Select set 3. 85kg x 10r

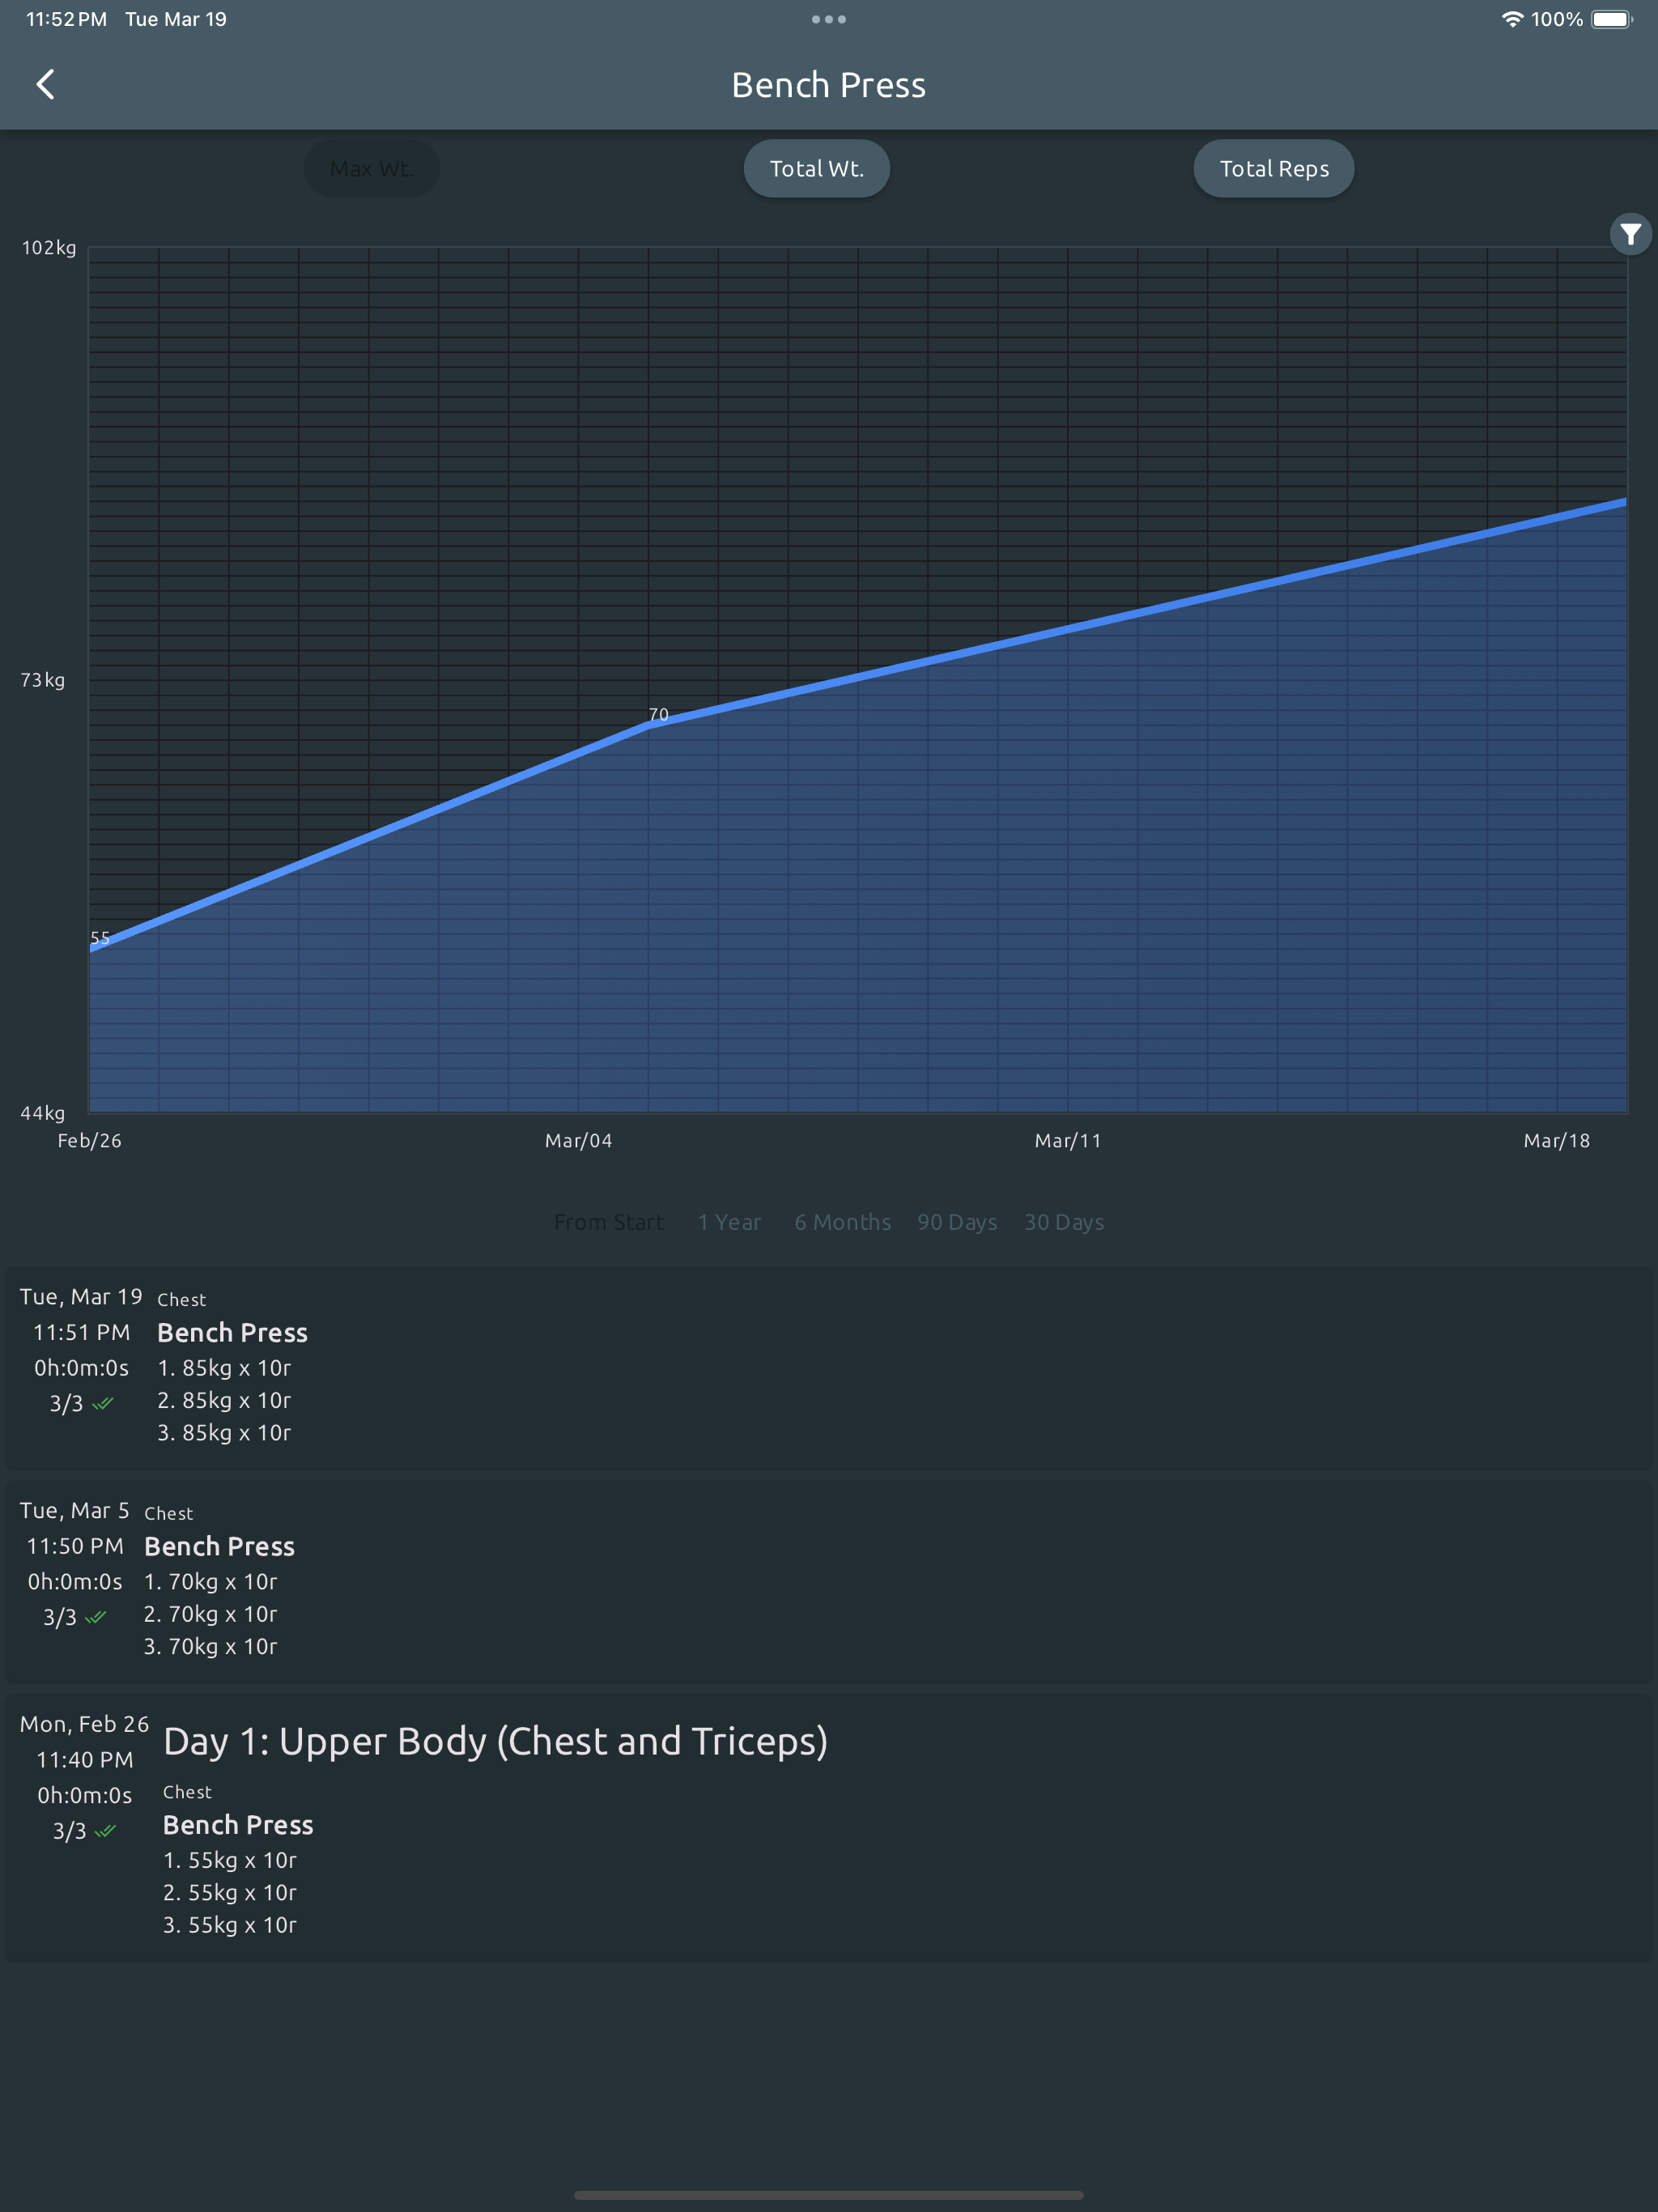point(224,1433)
